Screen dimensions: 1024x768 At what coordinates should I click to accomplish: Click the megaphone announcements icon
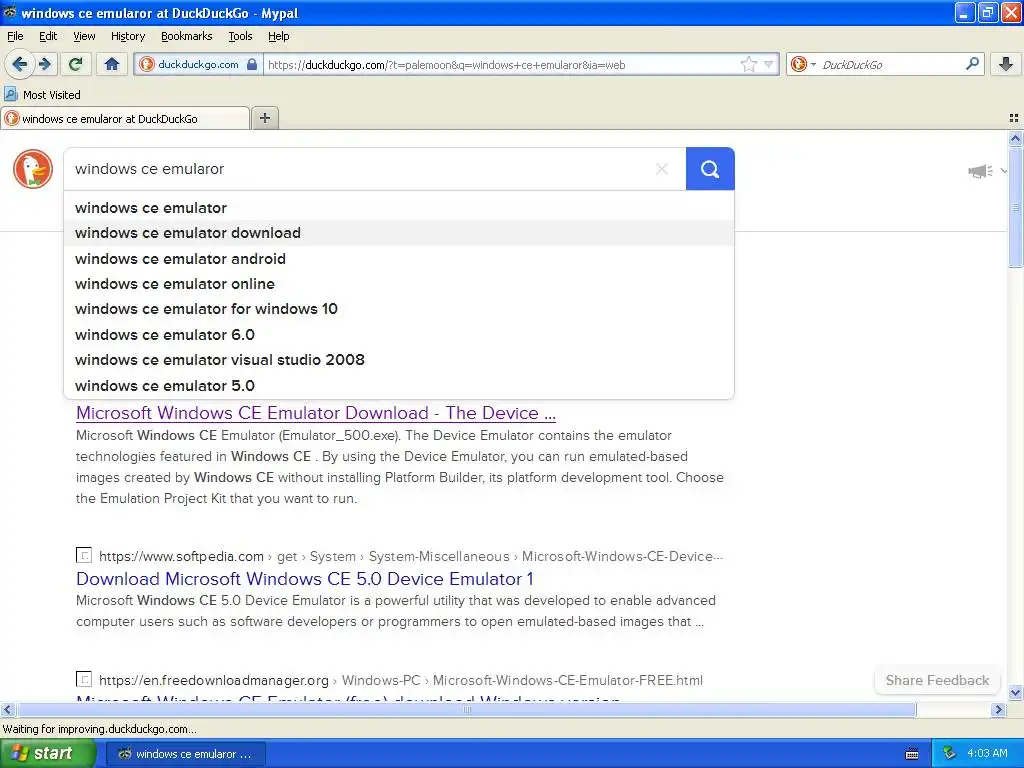point(980,171)
